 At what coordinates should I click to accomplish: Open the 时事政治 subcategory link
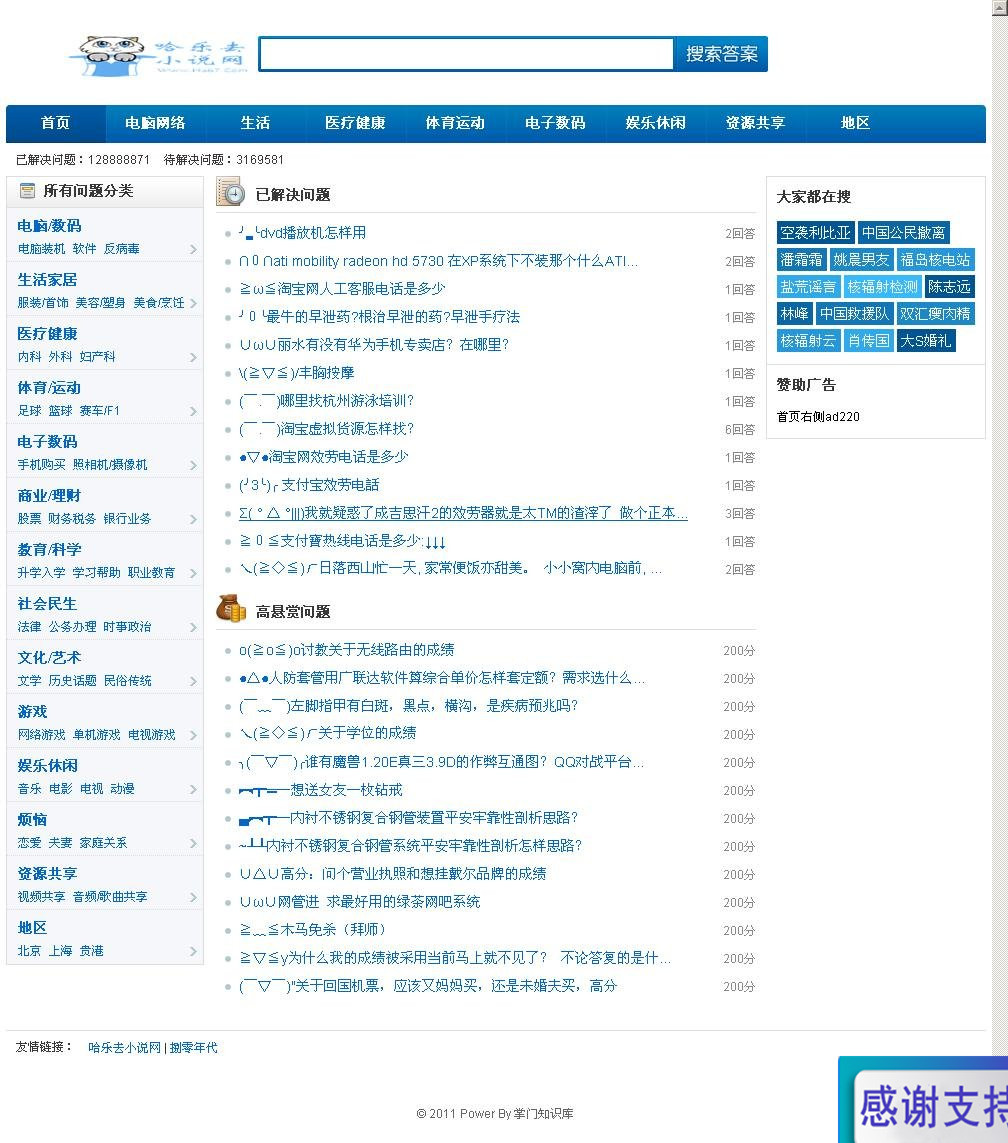point(127,627)
